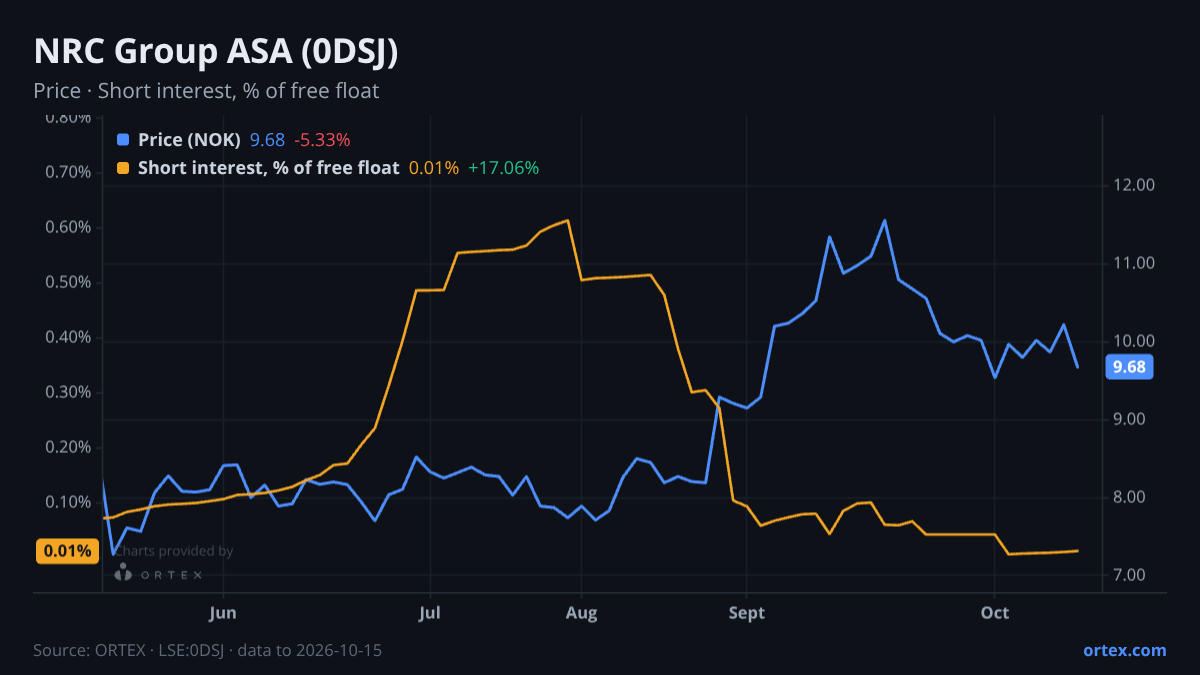The image size is (1200, 675).
Task: Click the 0.40% left axis label
Action: (x=68, y=337)
